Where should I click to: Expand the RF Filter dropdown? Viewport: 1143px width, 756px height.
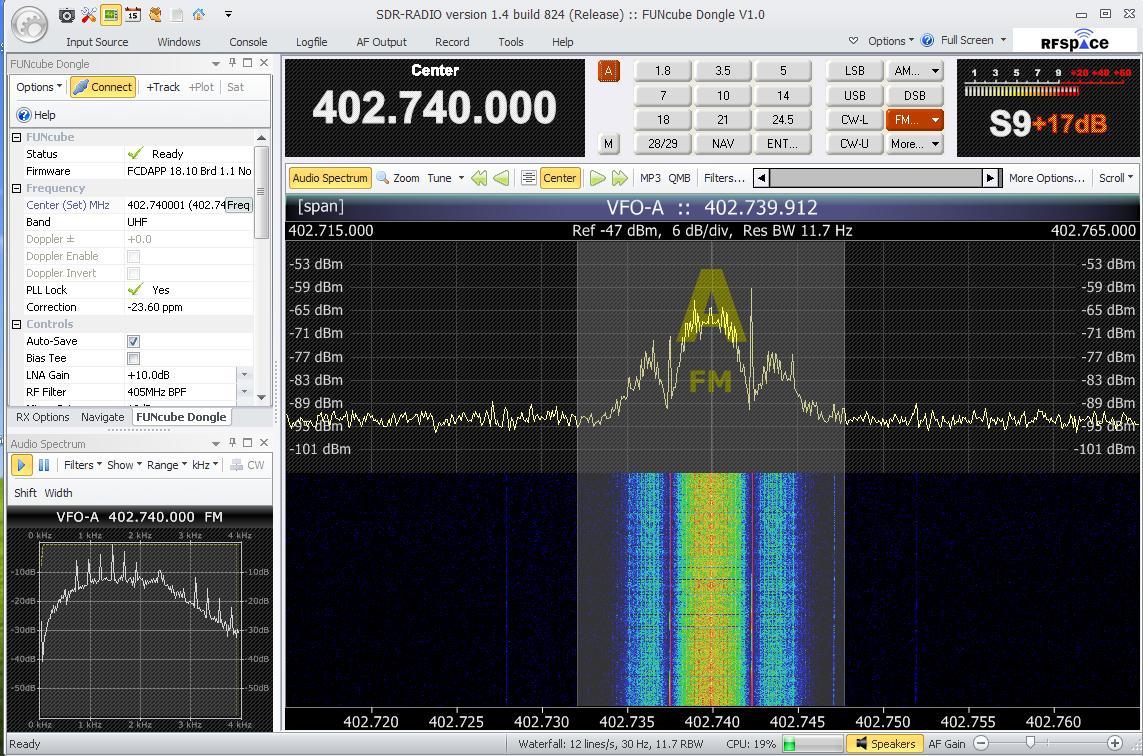tap(244, 392)
